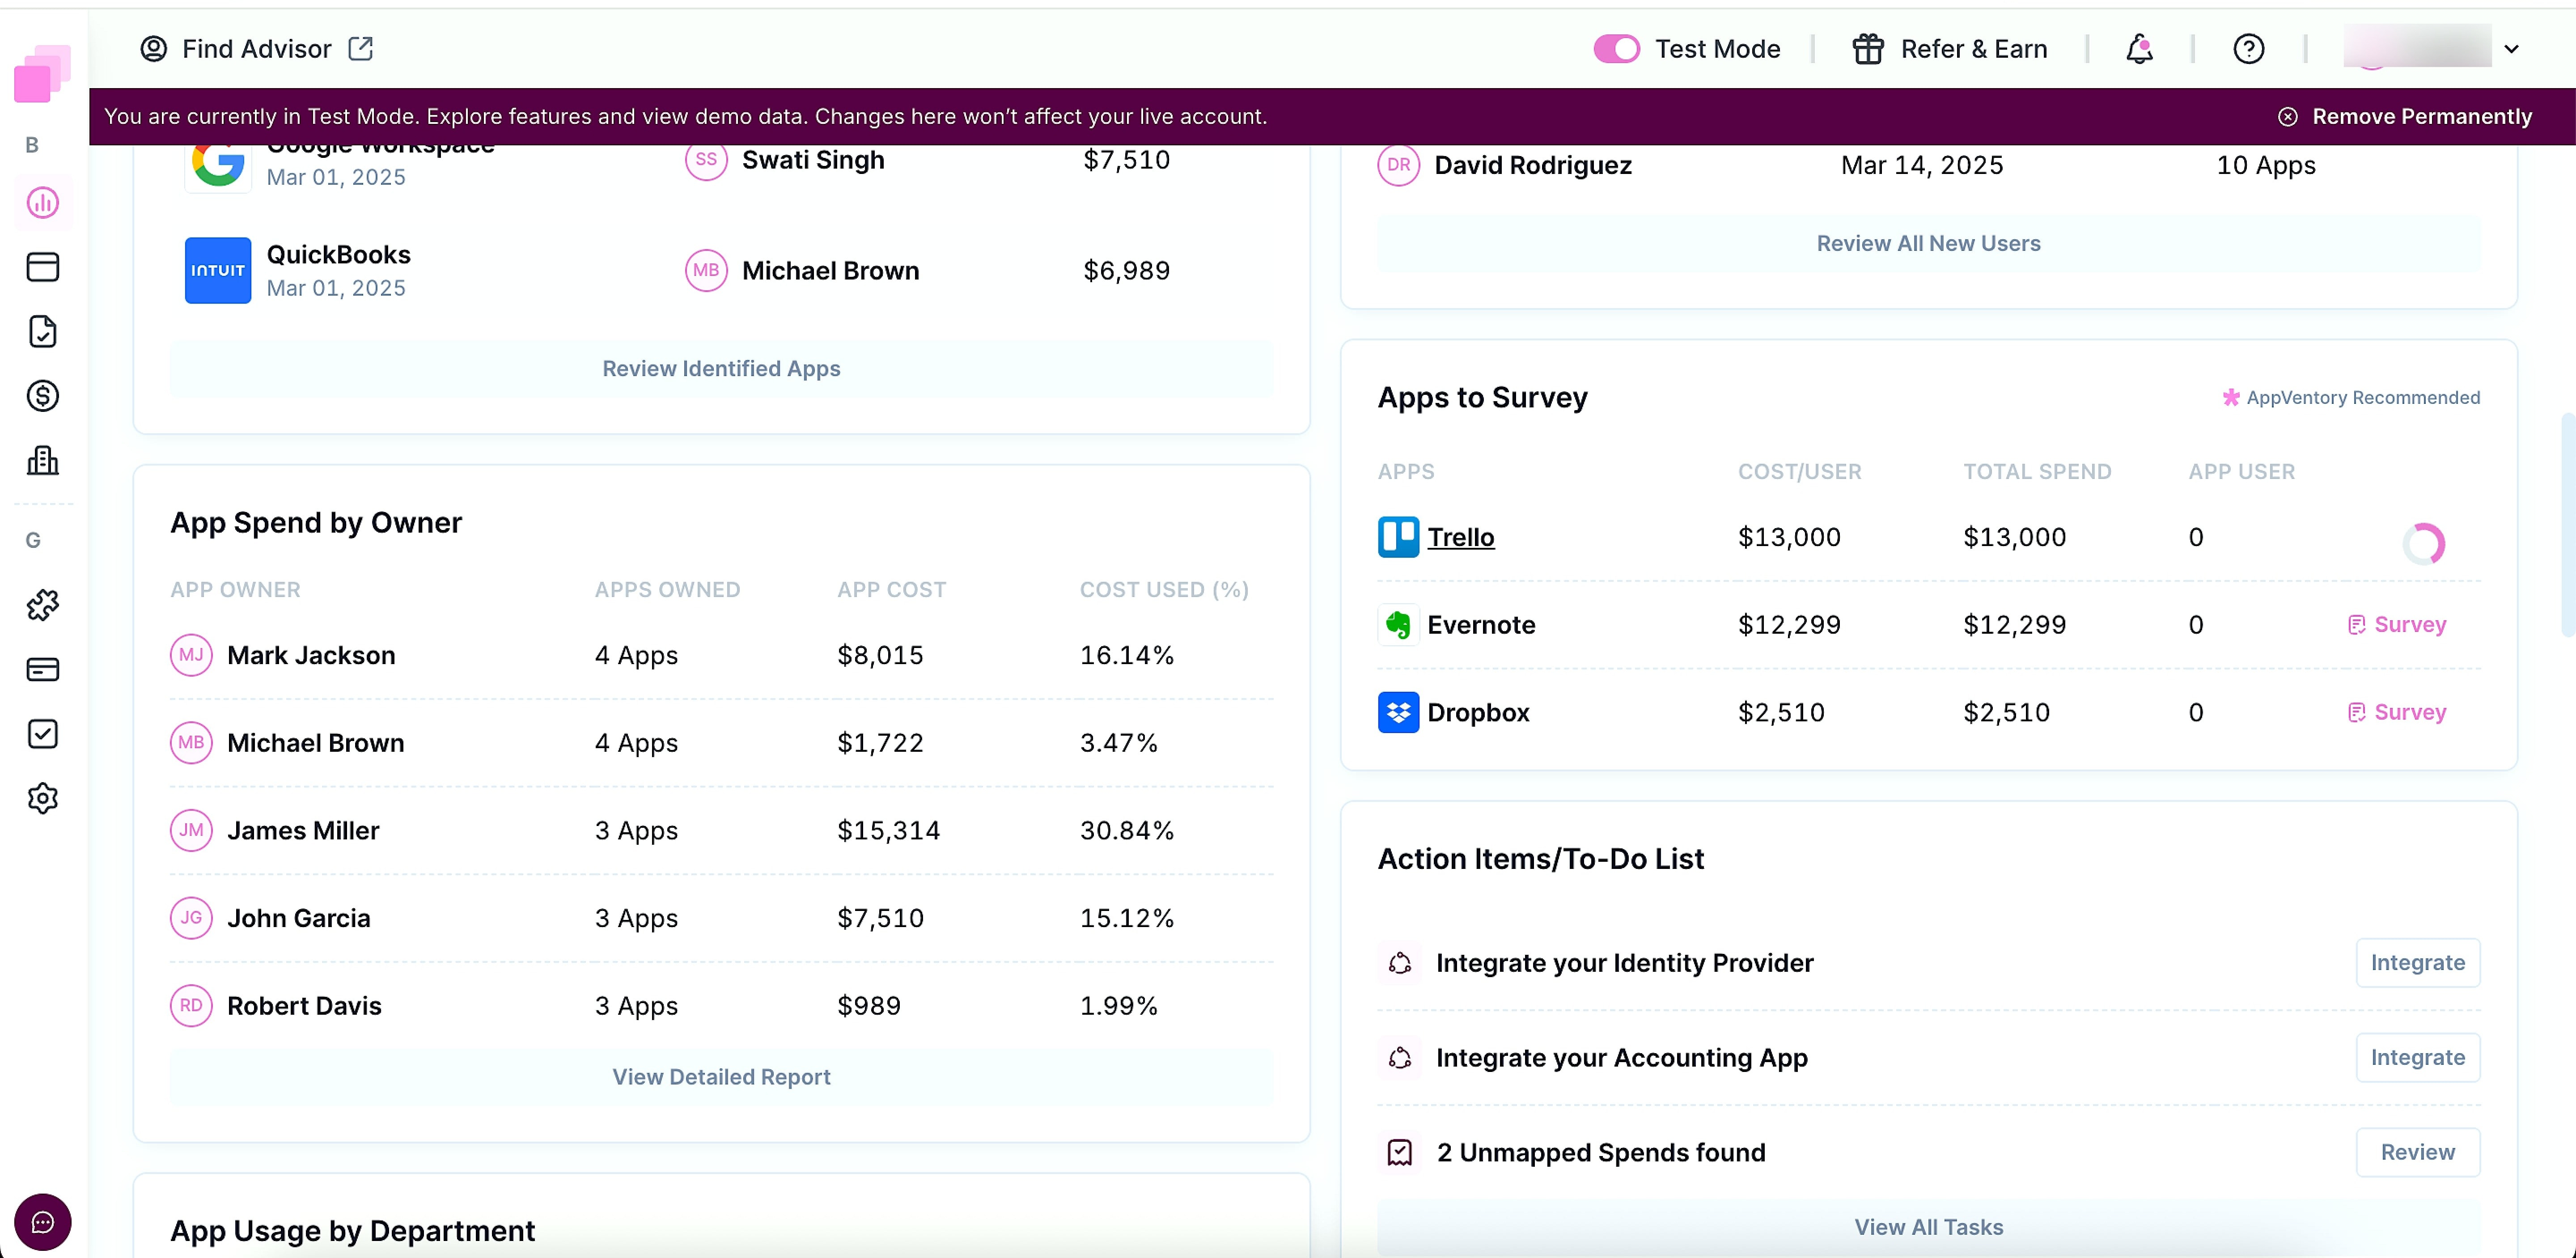This screenshot has height=1258, width=2576.
Task: Click Review Identified Apps
Action: click(x=721, y=369)
